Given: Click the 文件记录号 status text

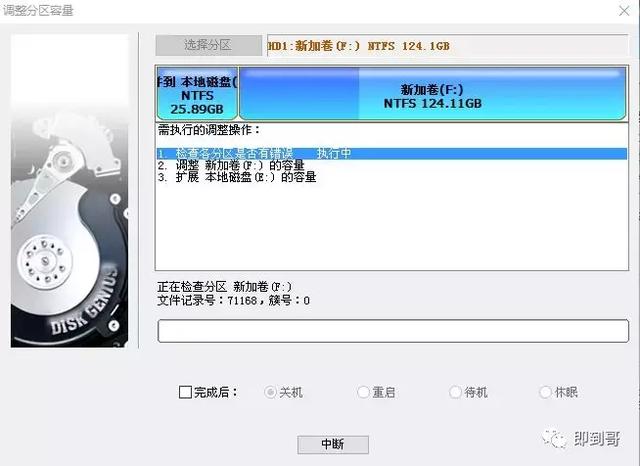Looking at the screenshot, I should click(233, 301).
